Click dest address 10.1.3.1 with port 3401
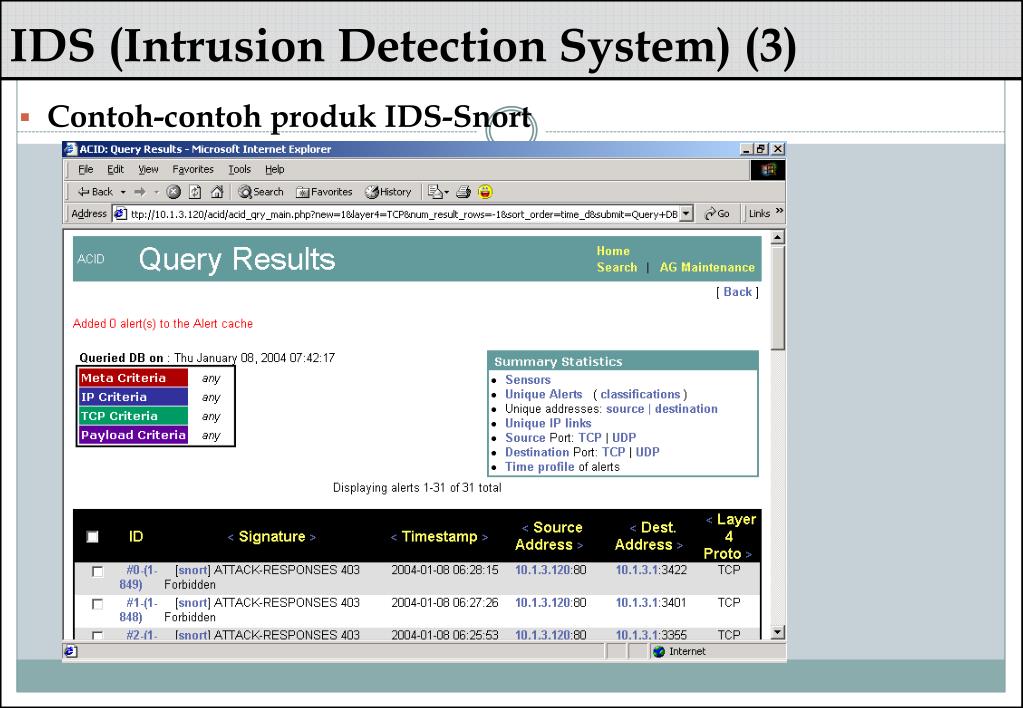This screenshot has height=708, width=1023. coord(636,602)
